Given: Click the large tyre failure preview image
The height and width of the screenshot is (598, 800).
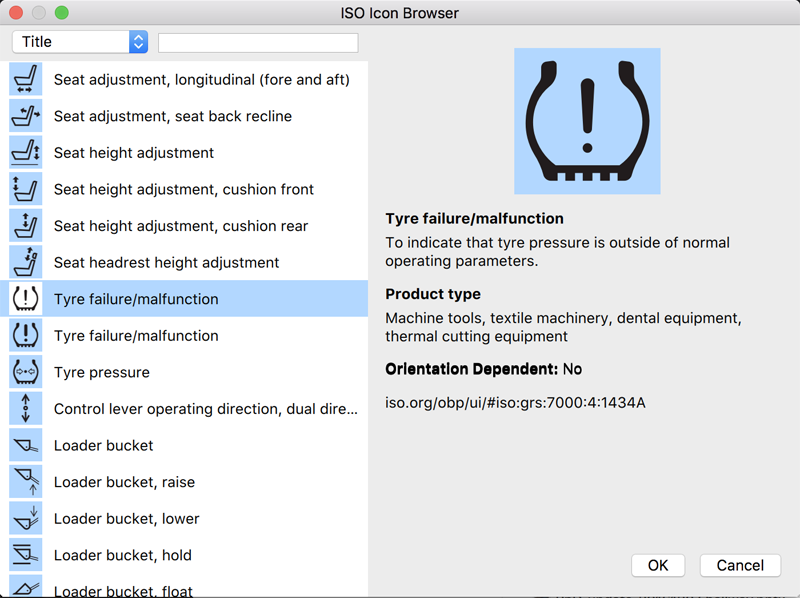Looking at the screenshot, I should tap(587, 121).
